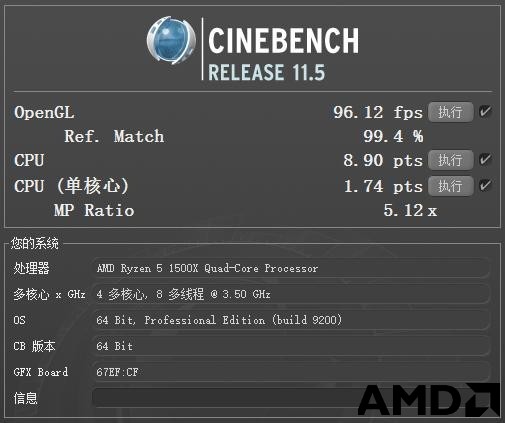Click the CPU 8.90 pts score
The image size is (505, 423).
(383, 160)
